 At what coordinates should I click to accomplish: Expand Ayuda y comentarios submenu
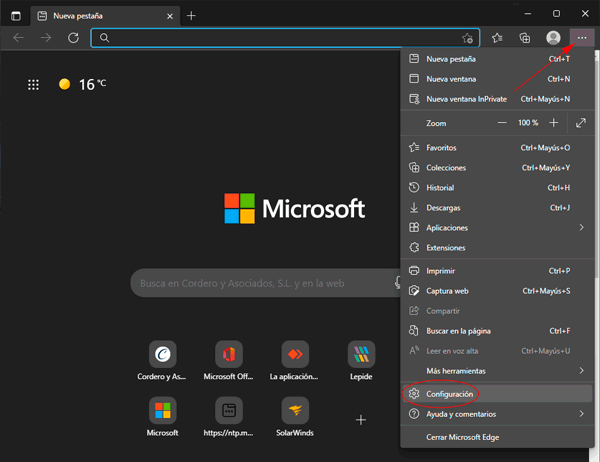(x=496, y=414)
